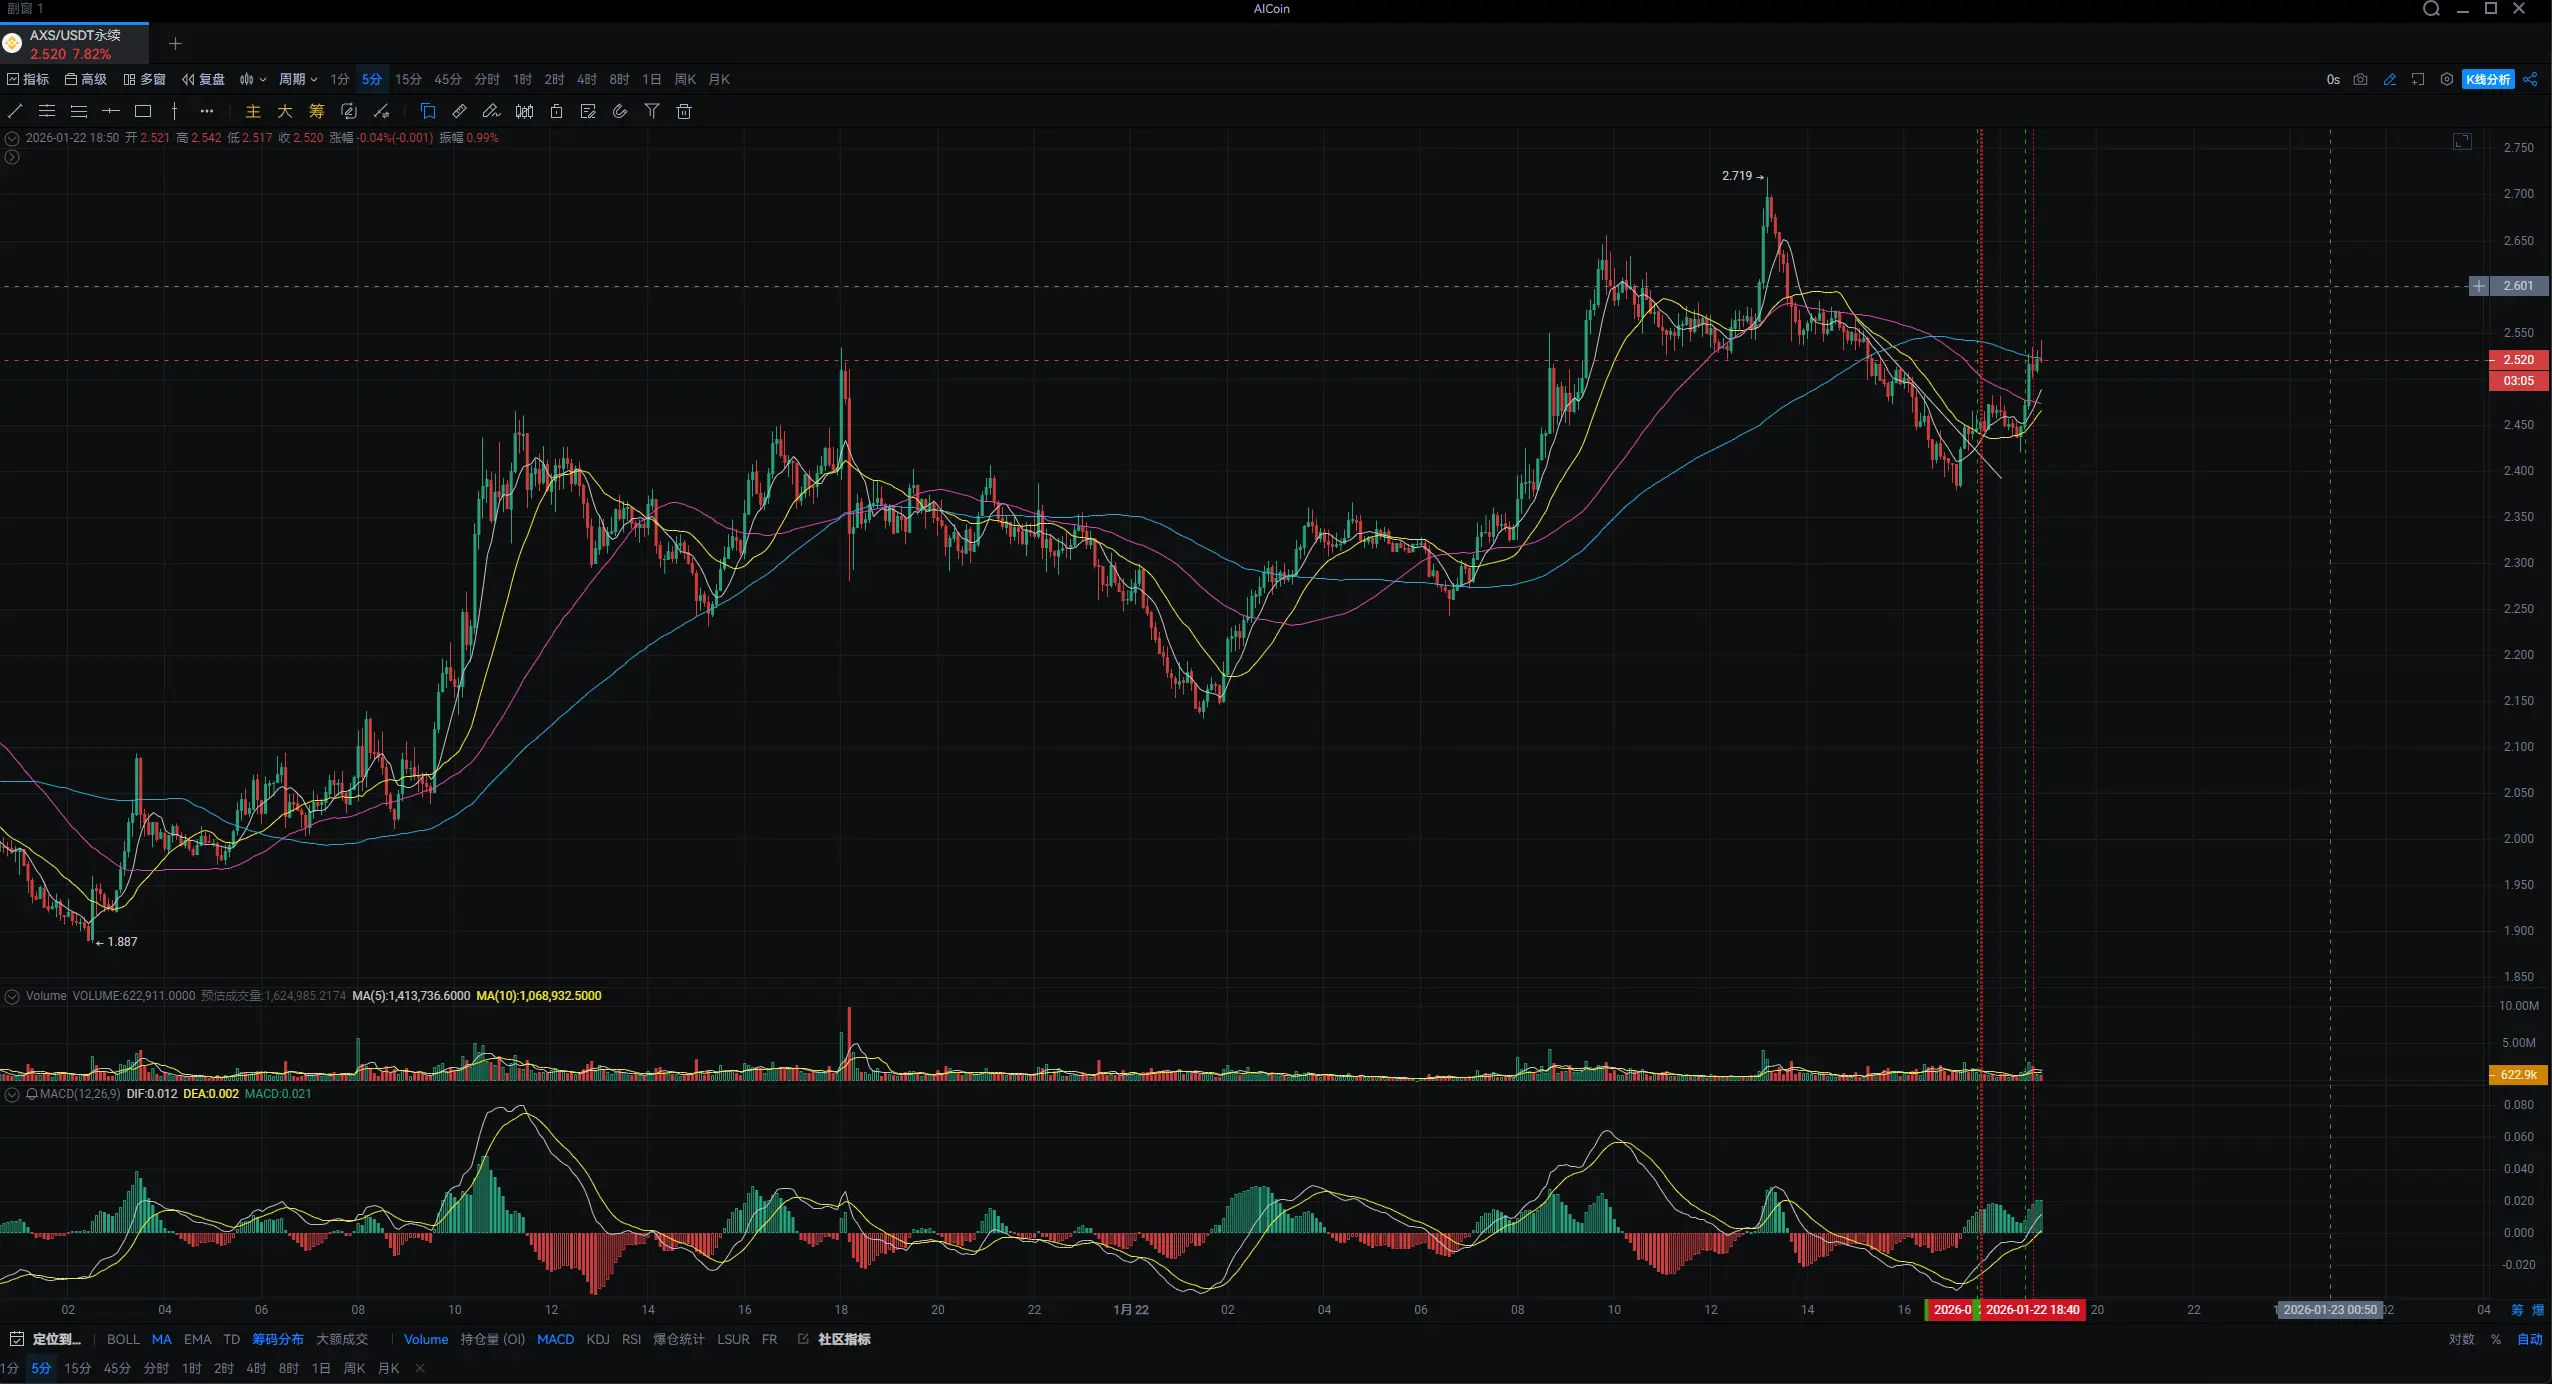
Task: Click the share icon at top right
Action: pos(2530,79)
